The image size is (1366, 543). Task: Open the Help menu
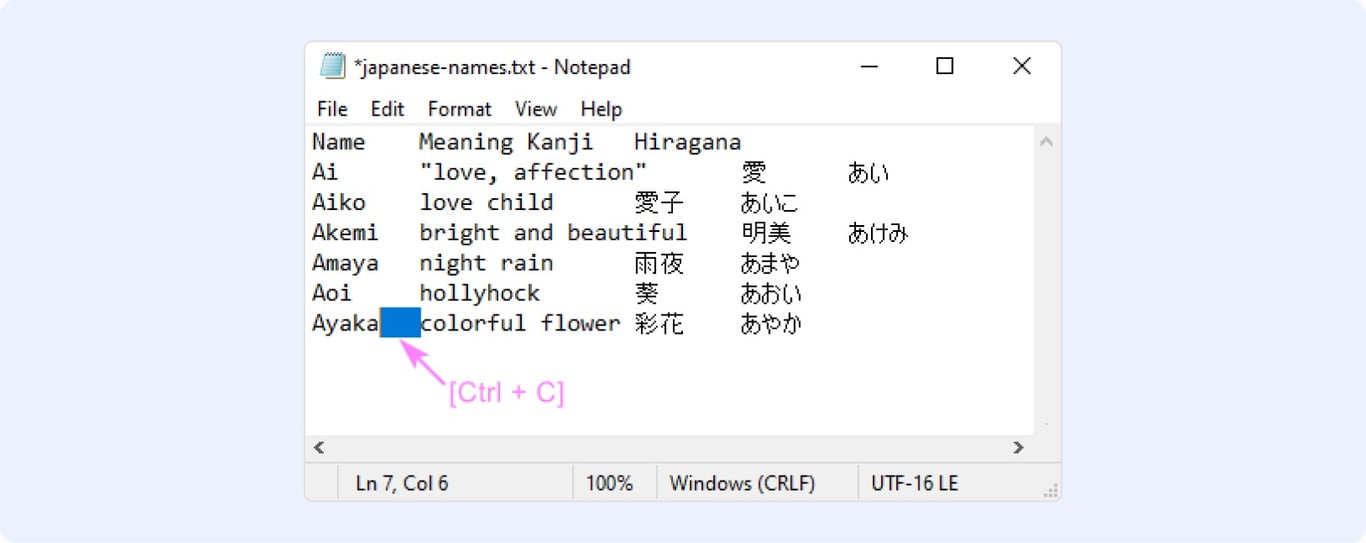pyautogui.click(x=601, y=109)
